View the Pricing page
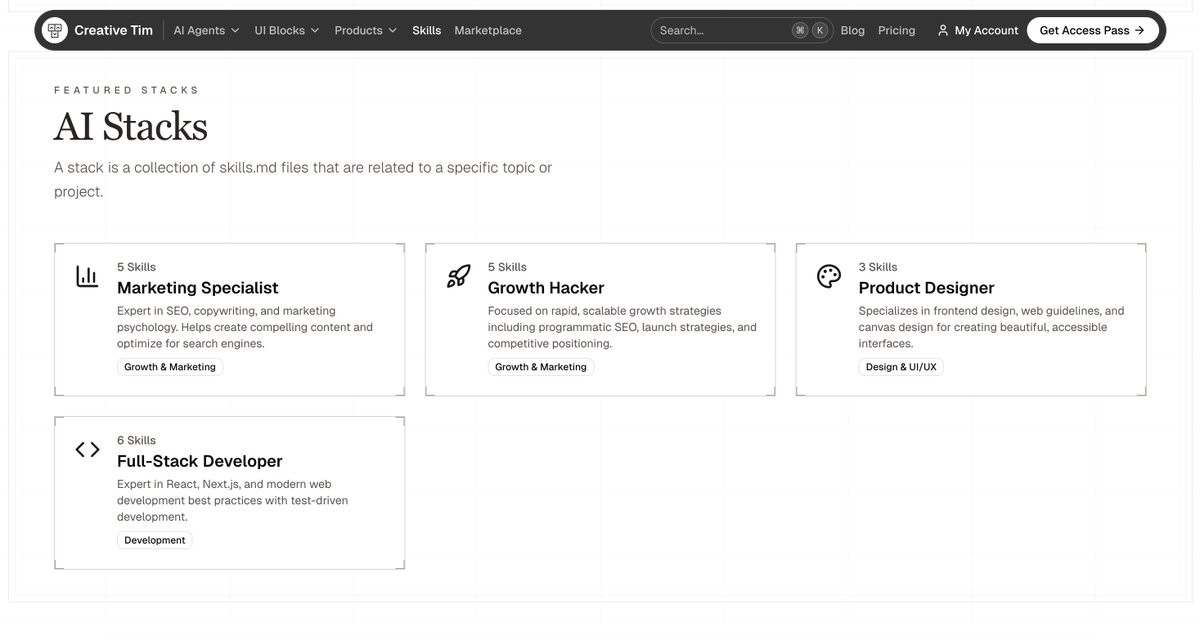Viewport: 1200px width, 640px height. (897, 30)
